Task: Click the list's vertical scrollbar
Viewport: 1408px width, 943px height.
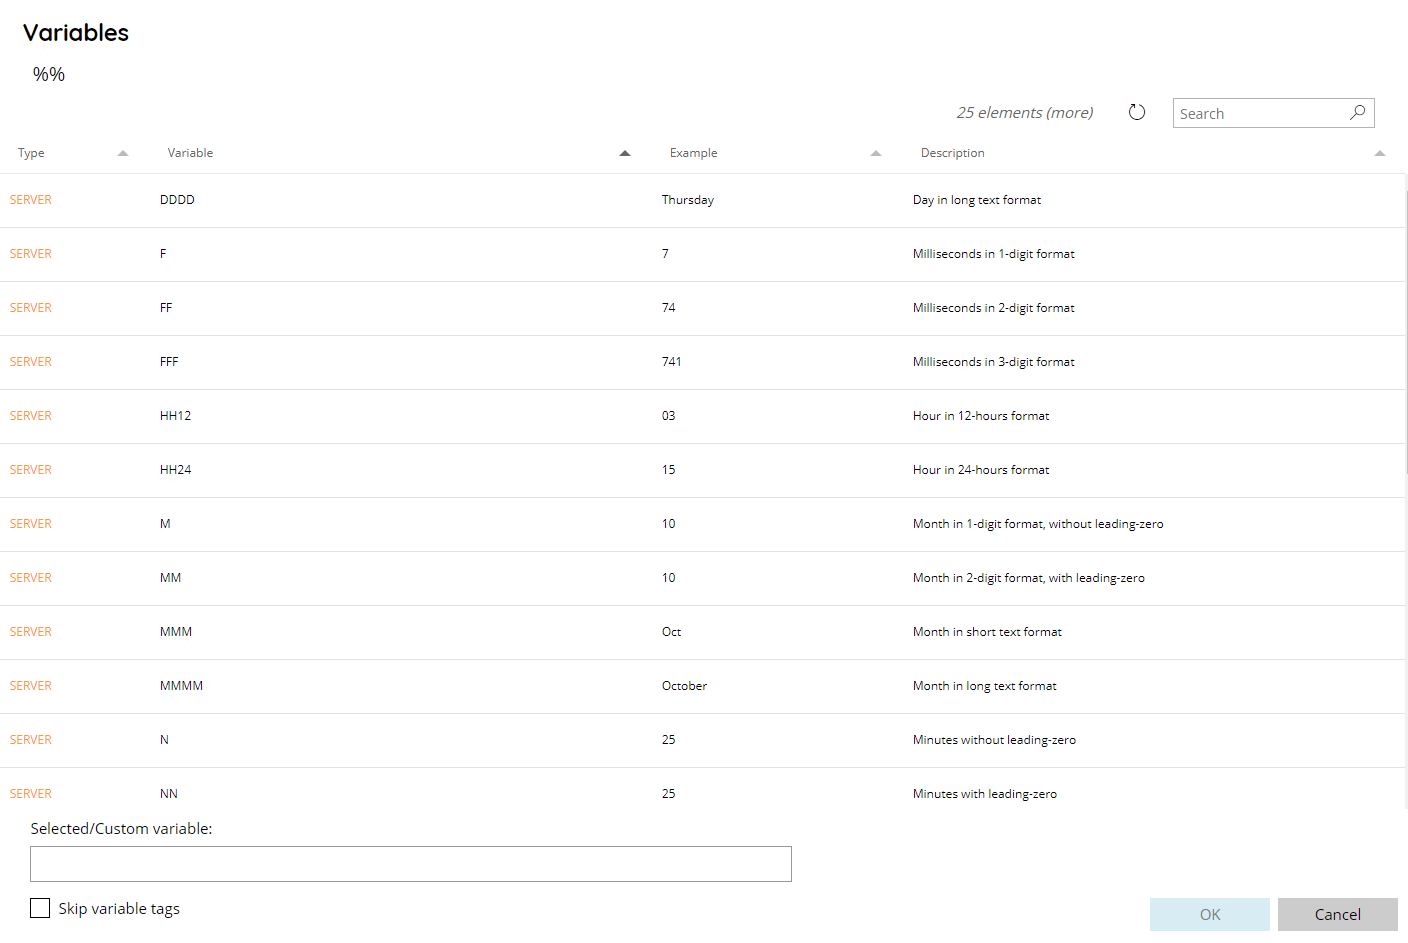Action: pyautogui.click(x=1406, y=333)
